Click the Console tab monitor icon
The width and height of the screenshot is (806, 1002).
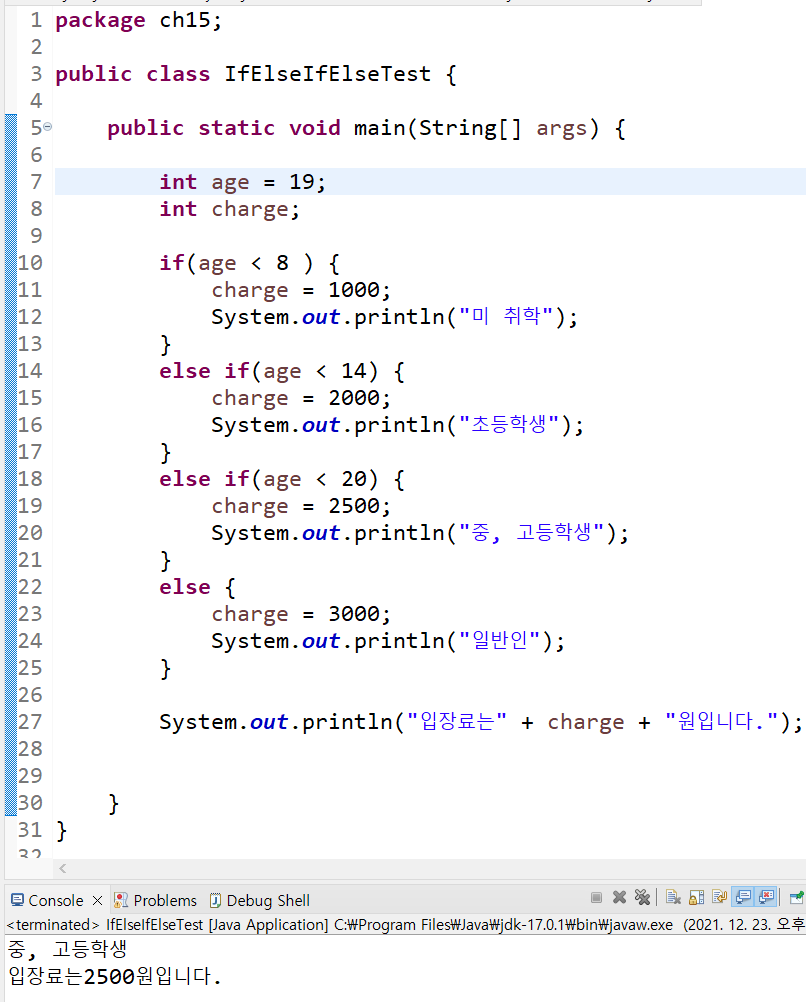(x=17, y=900)
